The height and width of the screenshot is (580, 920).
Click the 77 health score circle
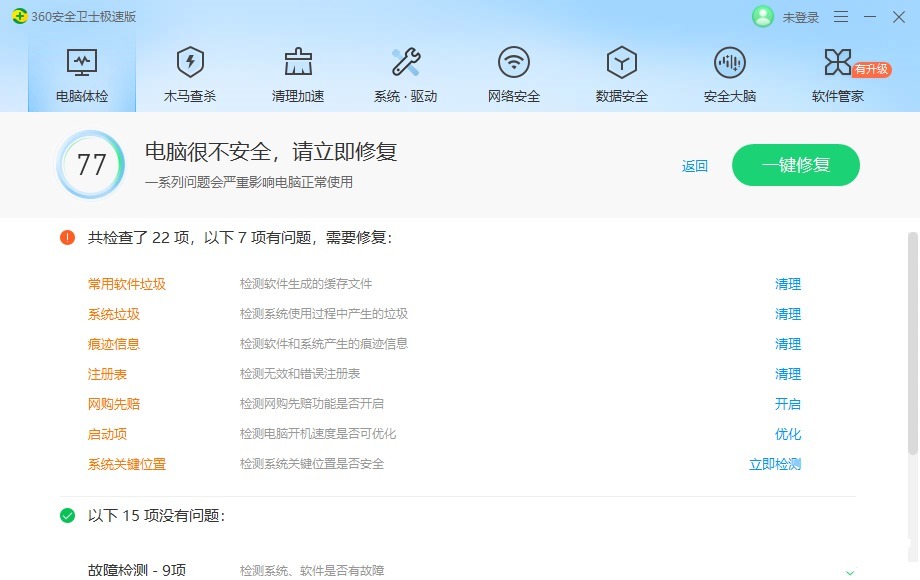point(91,165)
